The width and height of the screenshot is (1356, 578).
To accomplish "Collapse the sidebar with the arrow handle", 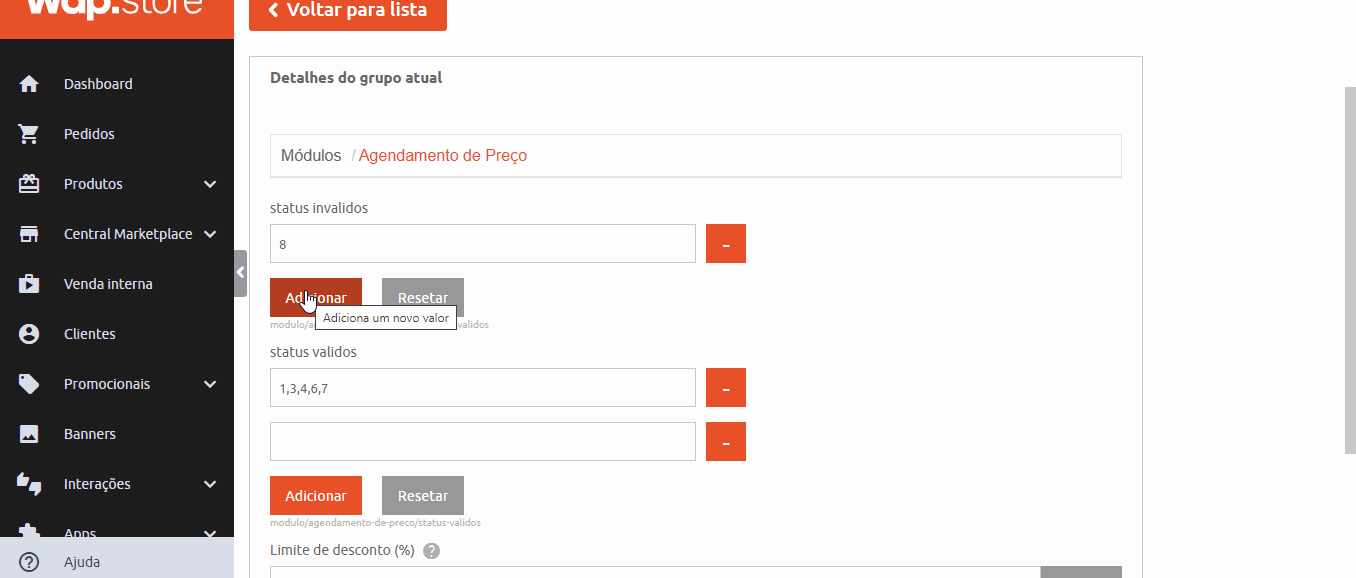I will tap(240, 273).
